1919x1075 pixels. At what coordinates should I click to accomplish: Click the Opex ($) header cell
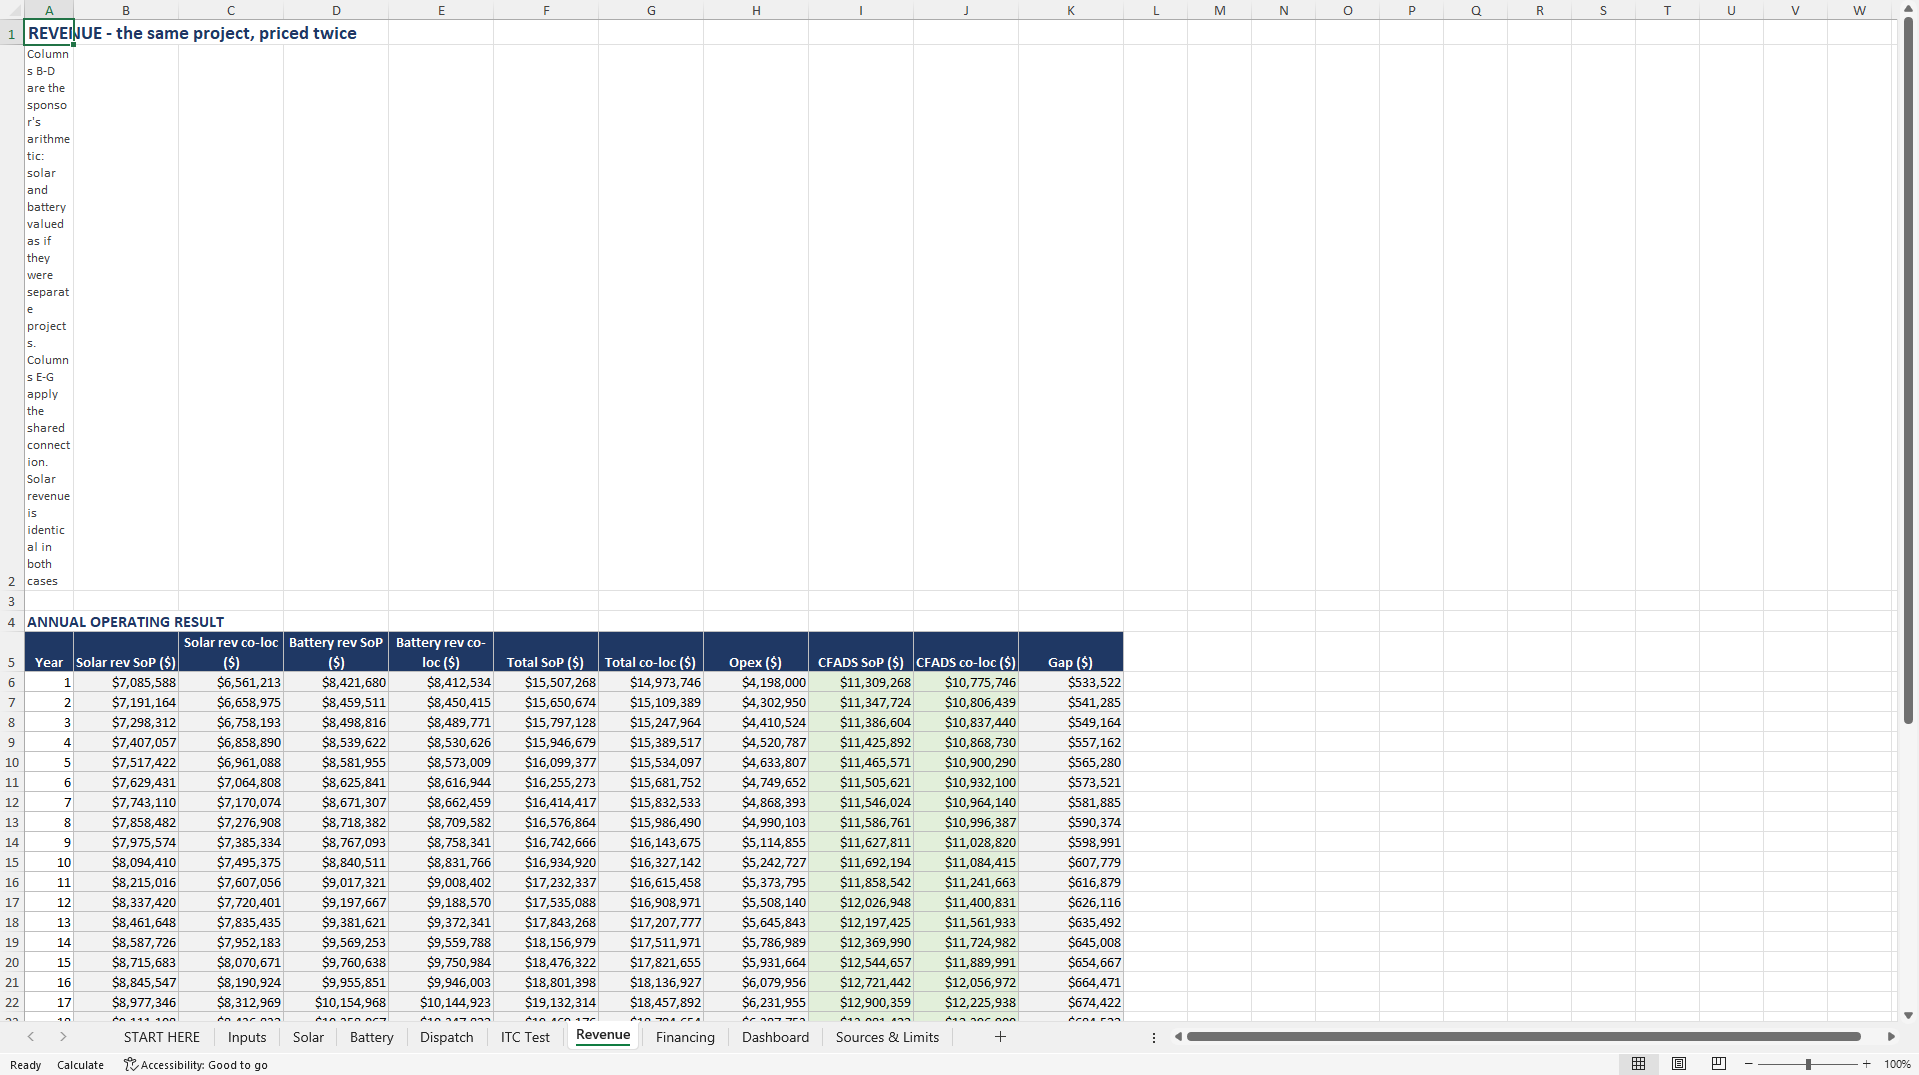click(x=756, y=652)
